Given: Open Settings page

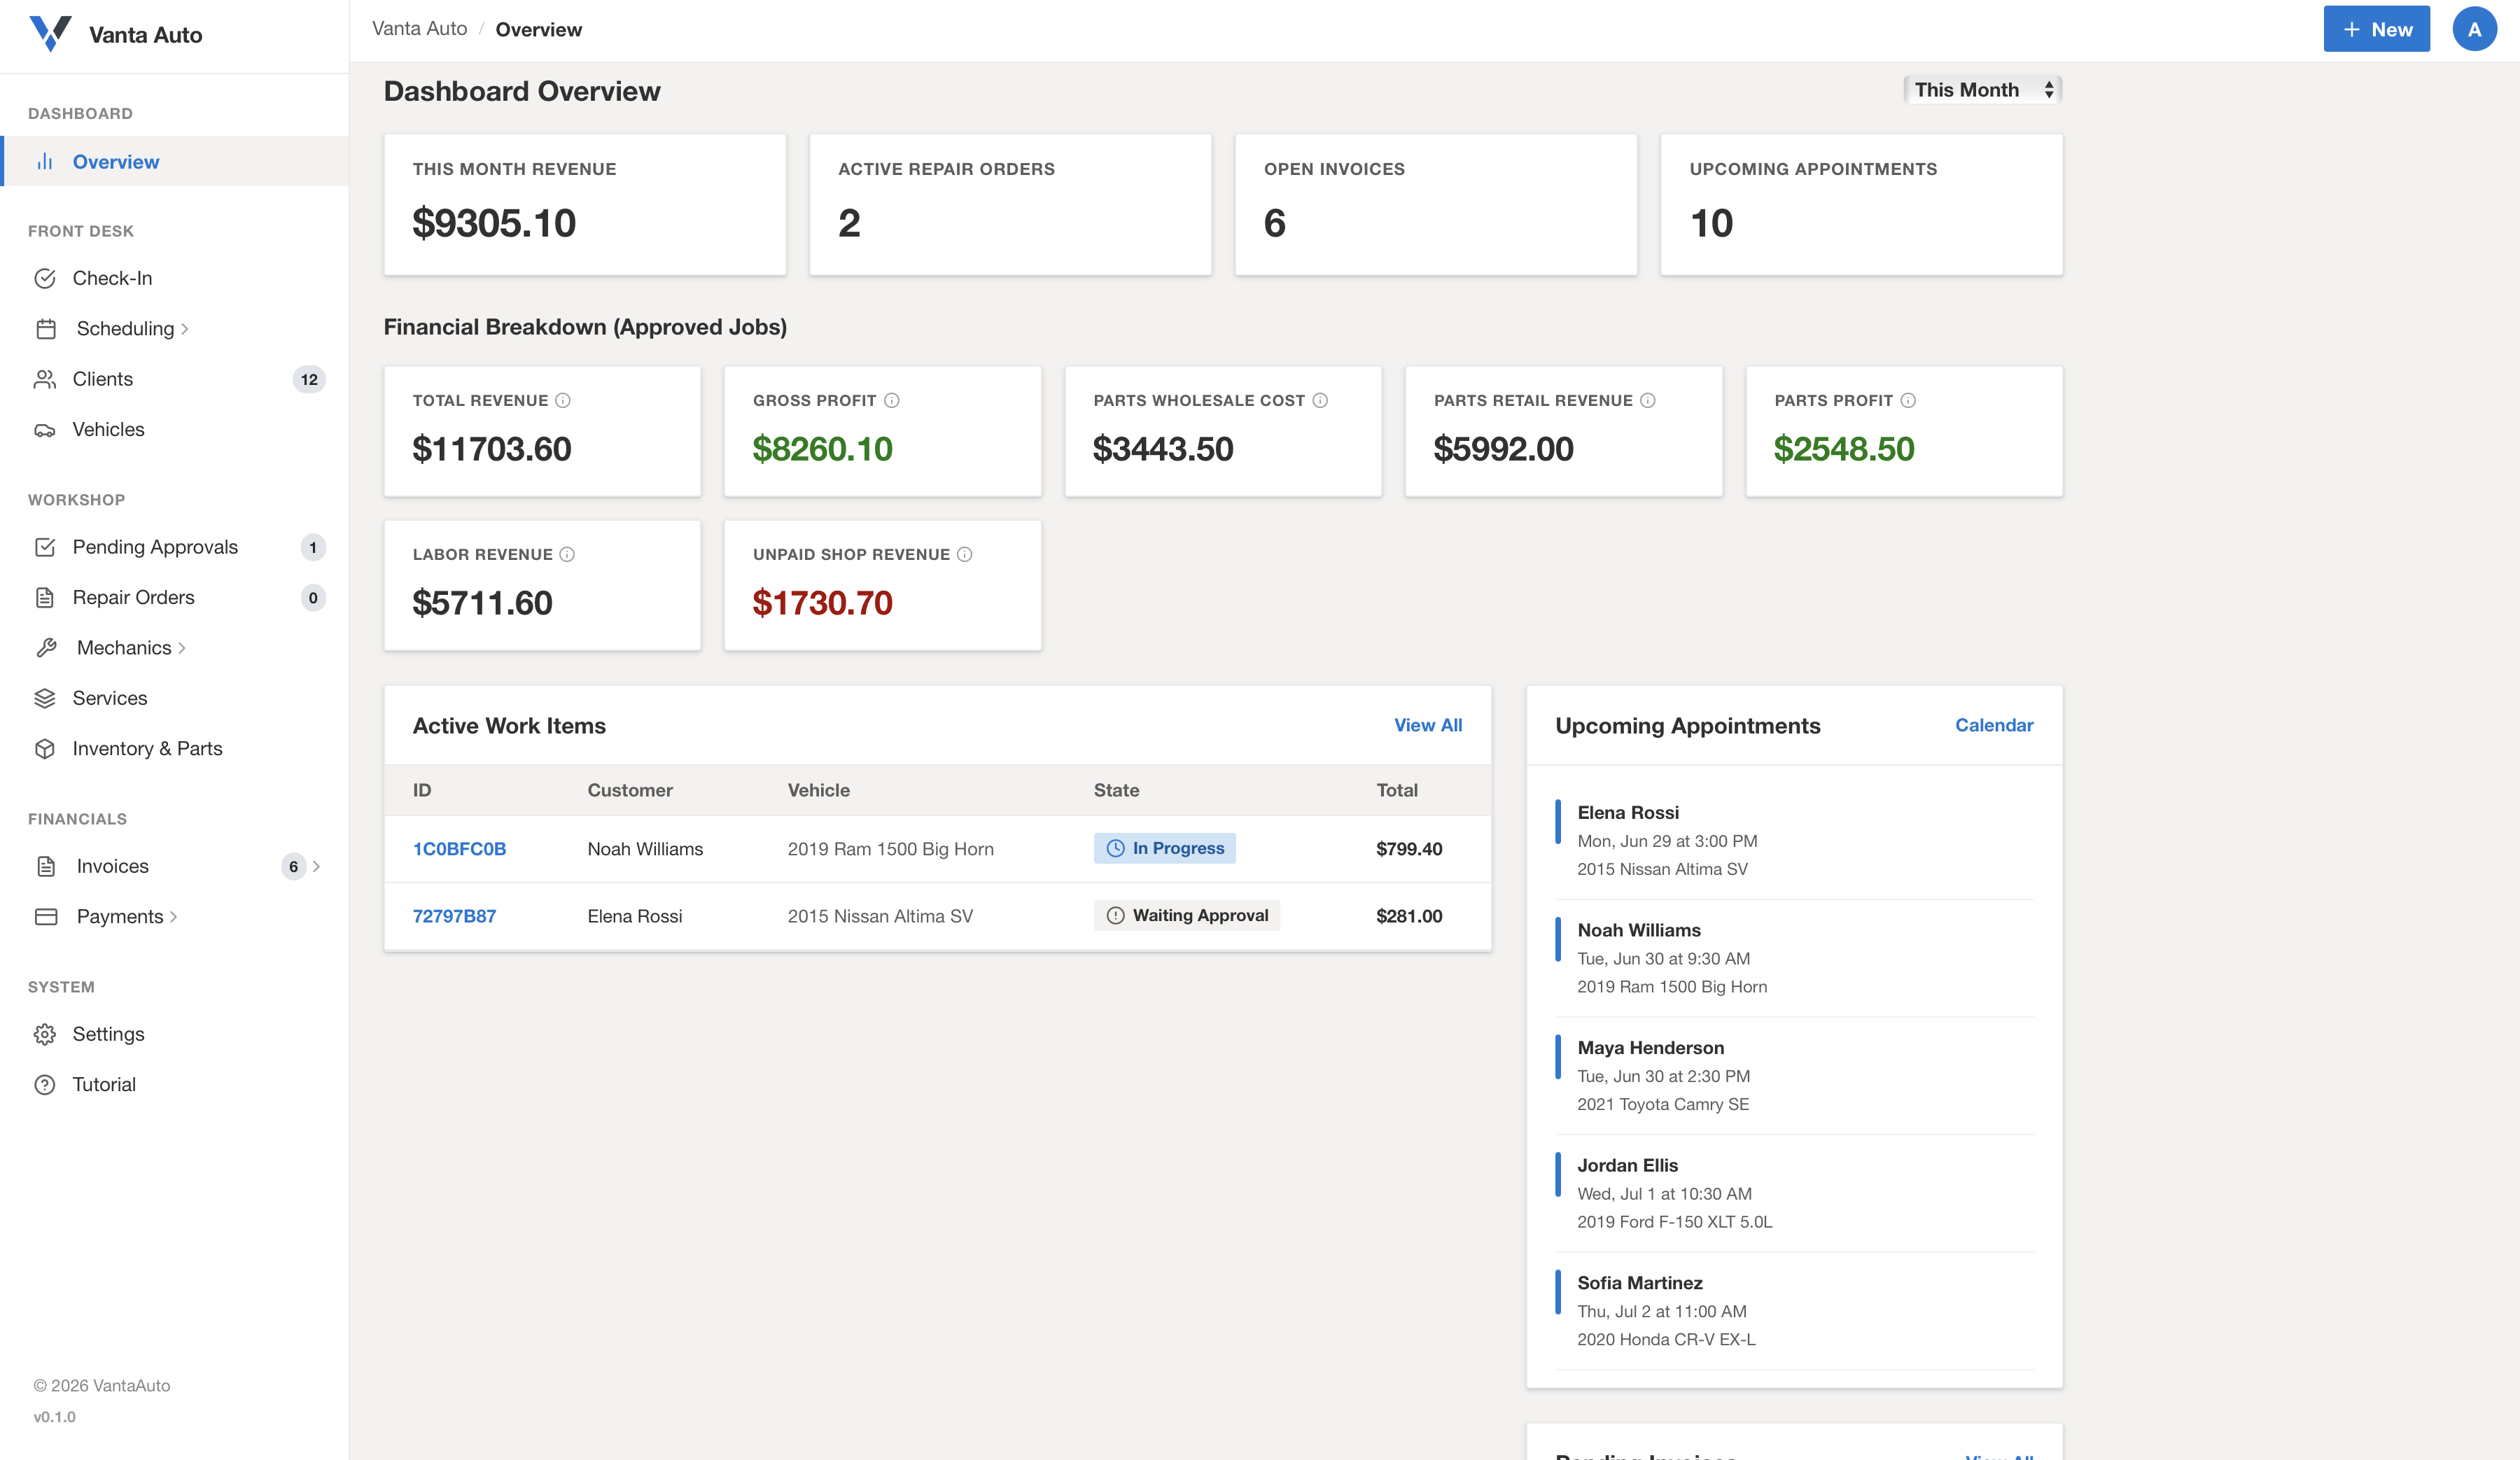Looking at the screenshot, I should coord(175,1034).
